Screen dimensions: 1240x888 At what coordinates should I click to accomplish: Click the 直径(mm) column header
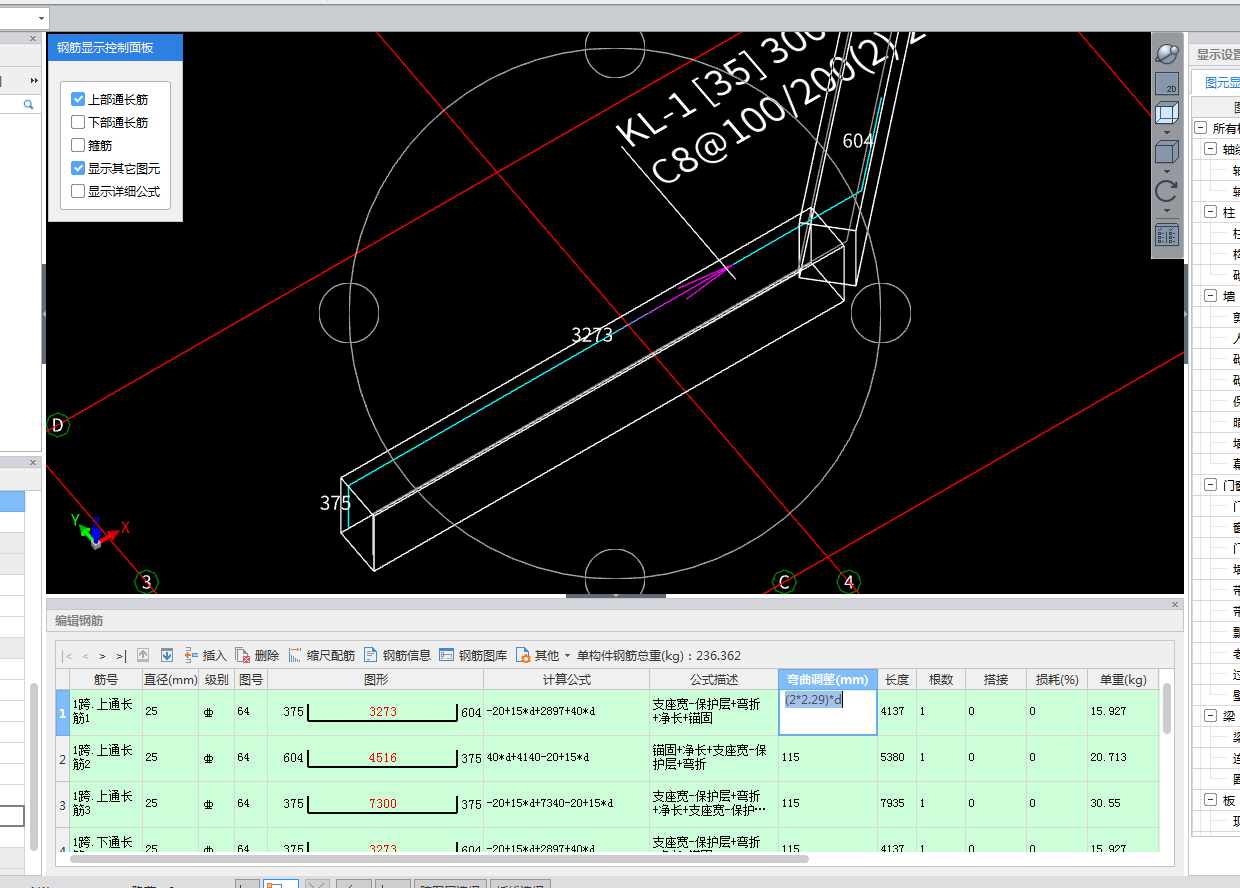tap(170, 680)
